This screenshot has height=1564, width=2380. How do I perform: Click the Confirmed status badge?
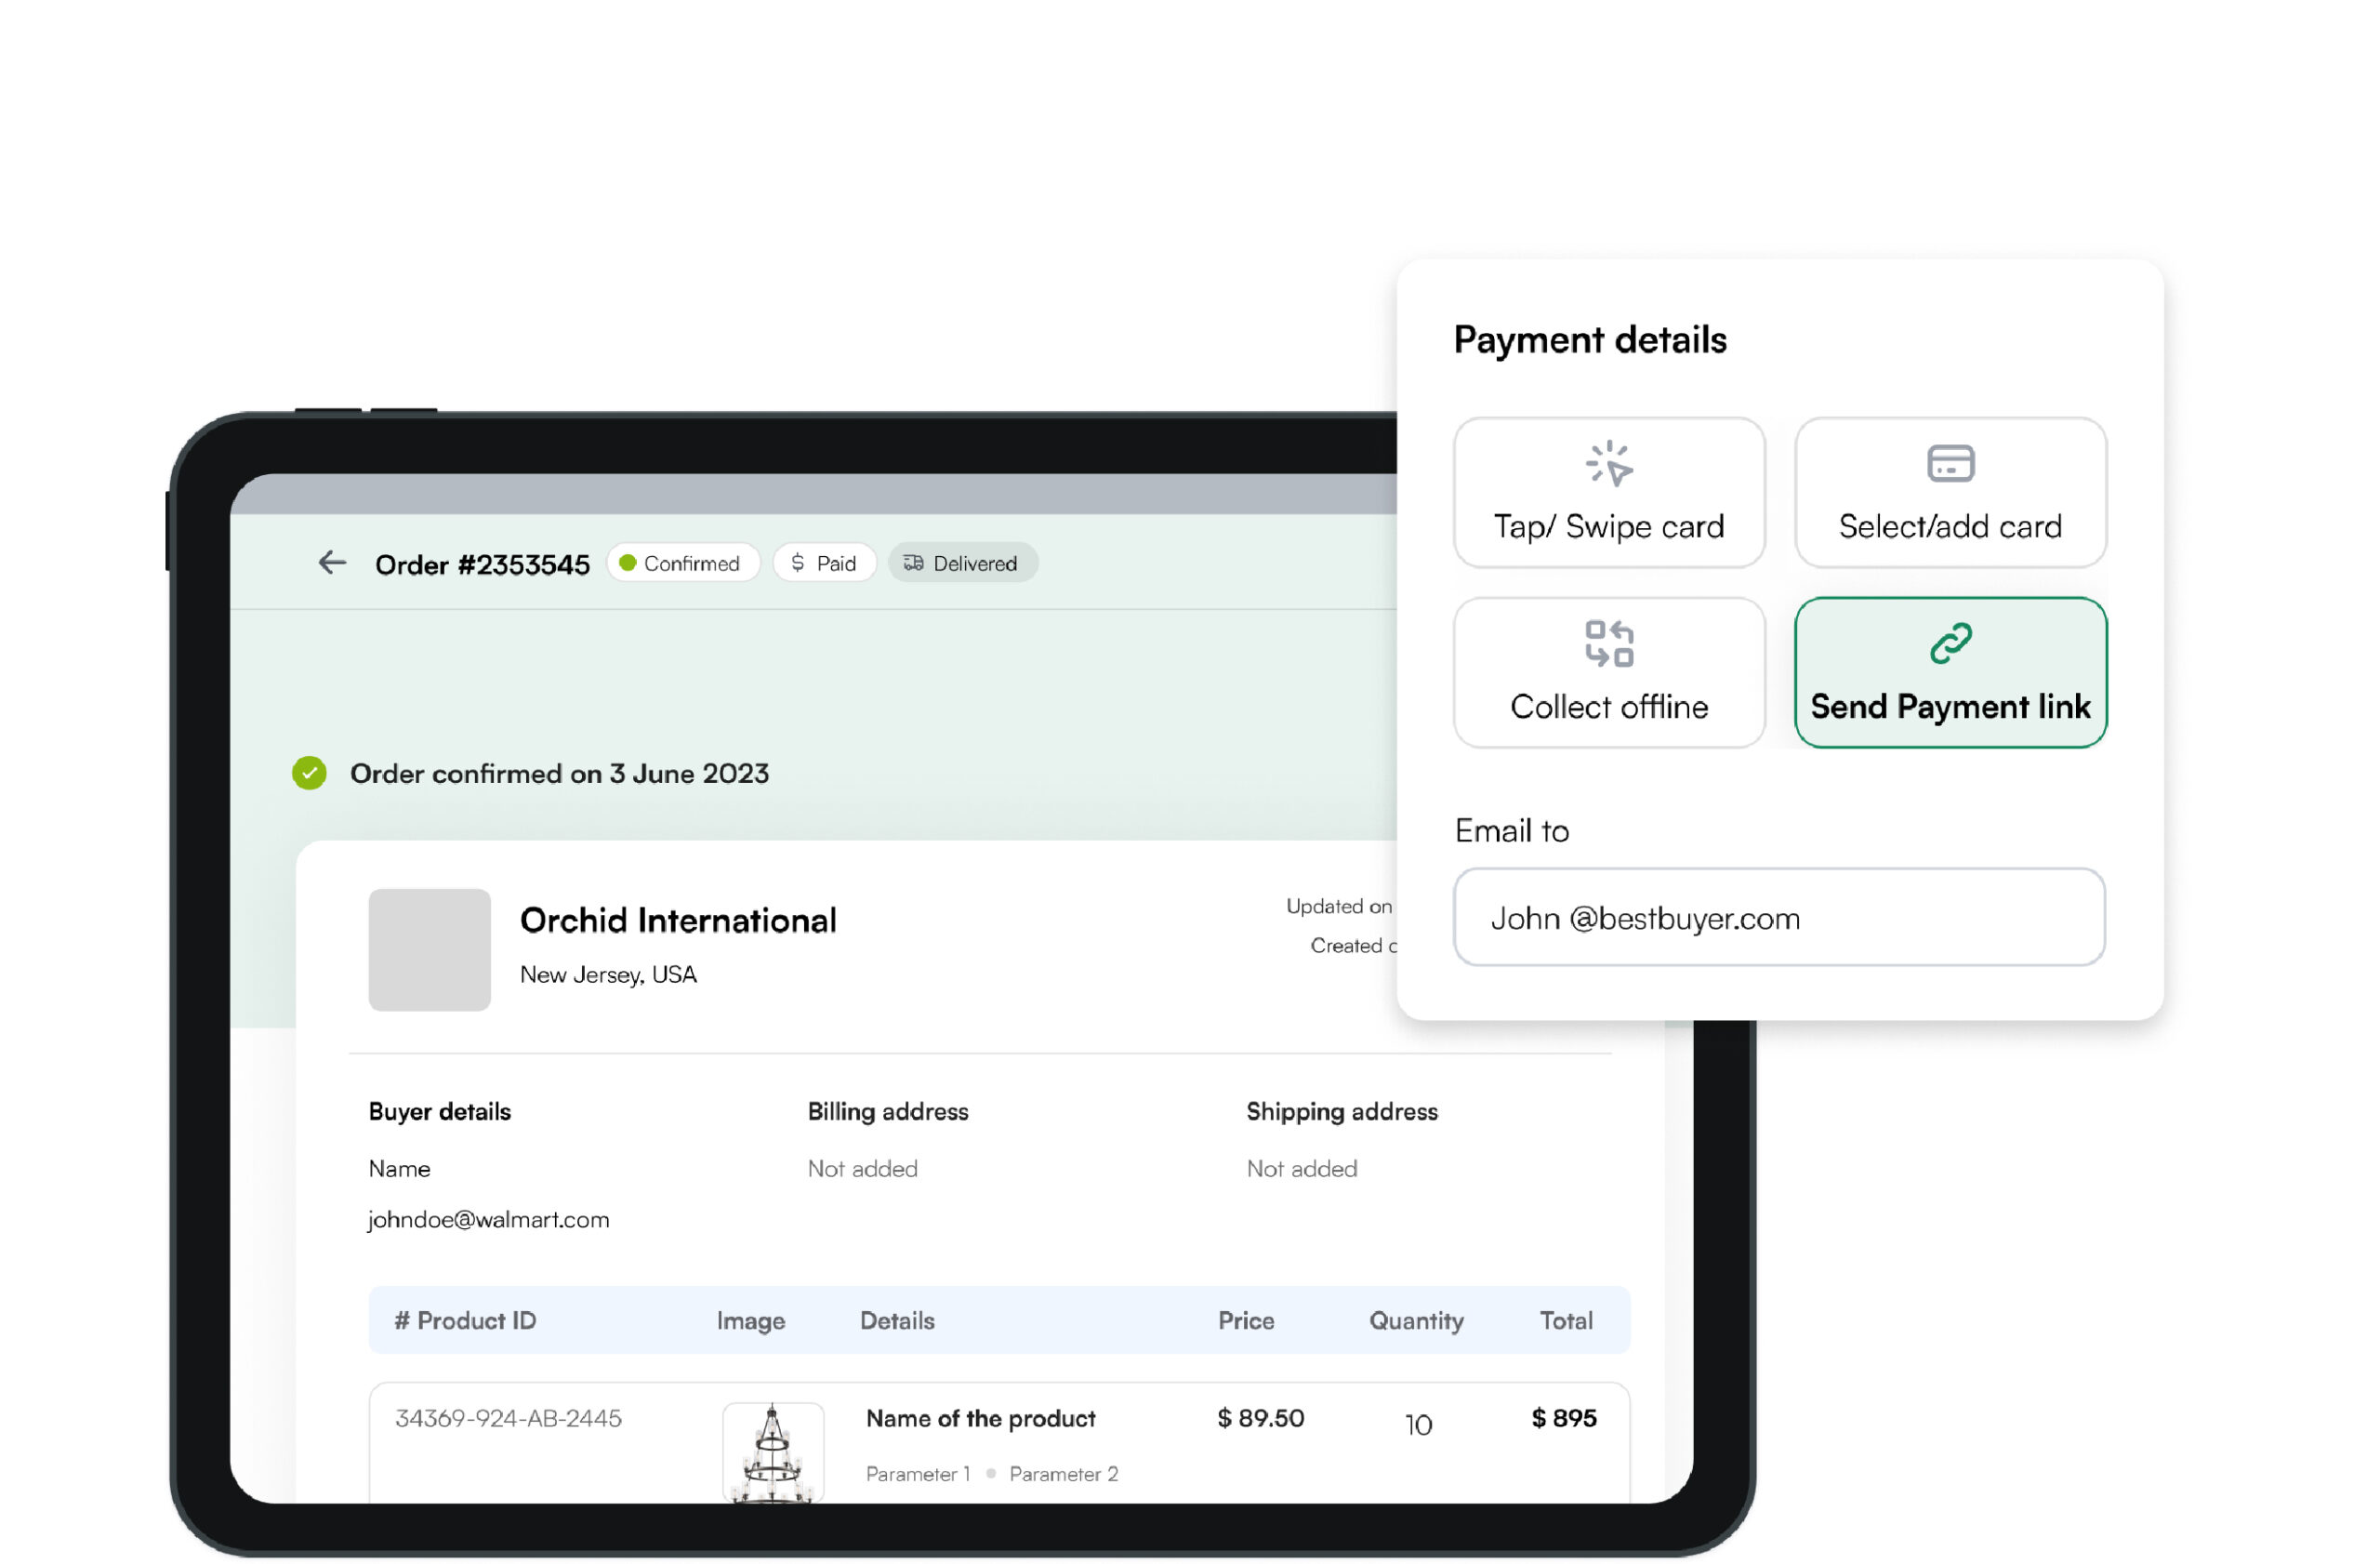pyautogui.click(x=683, y=563)
